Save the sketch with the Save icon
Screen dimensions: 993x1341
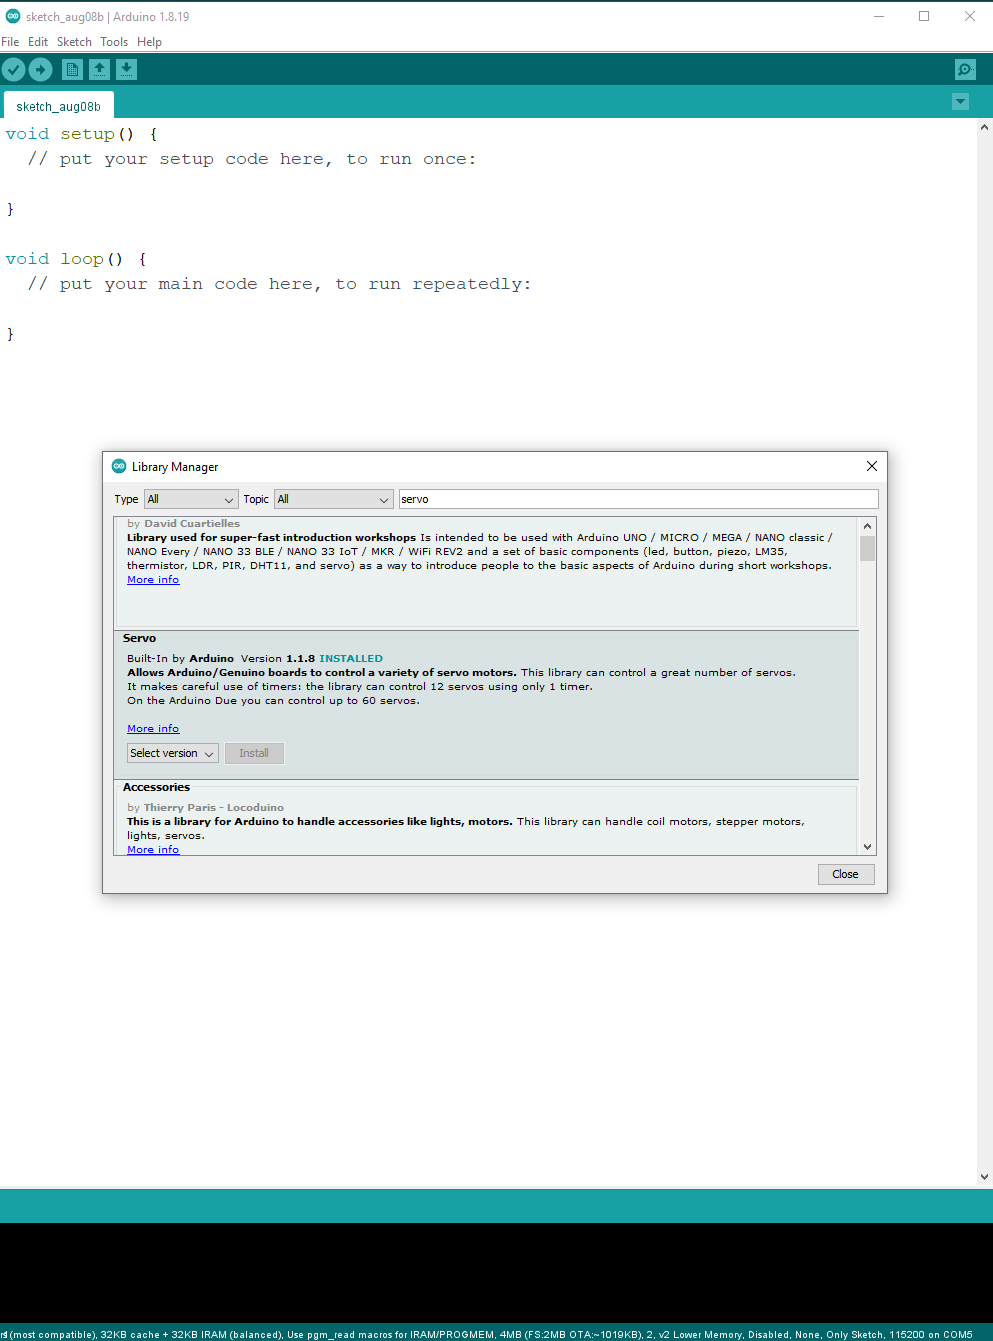point(126,69)
